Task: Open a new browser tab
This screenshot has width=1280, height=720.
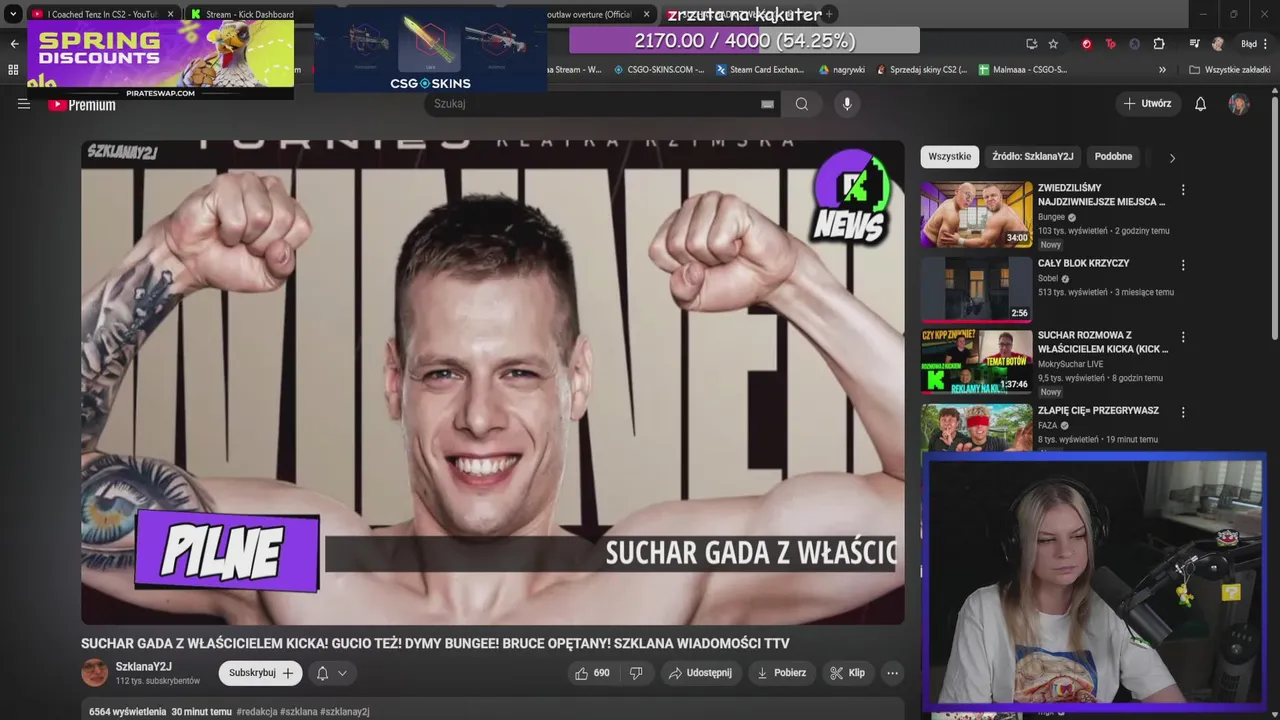Action: coord(829,14)
